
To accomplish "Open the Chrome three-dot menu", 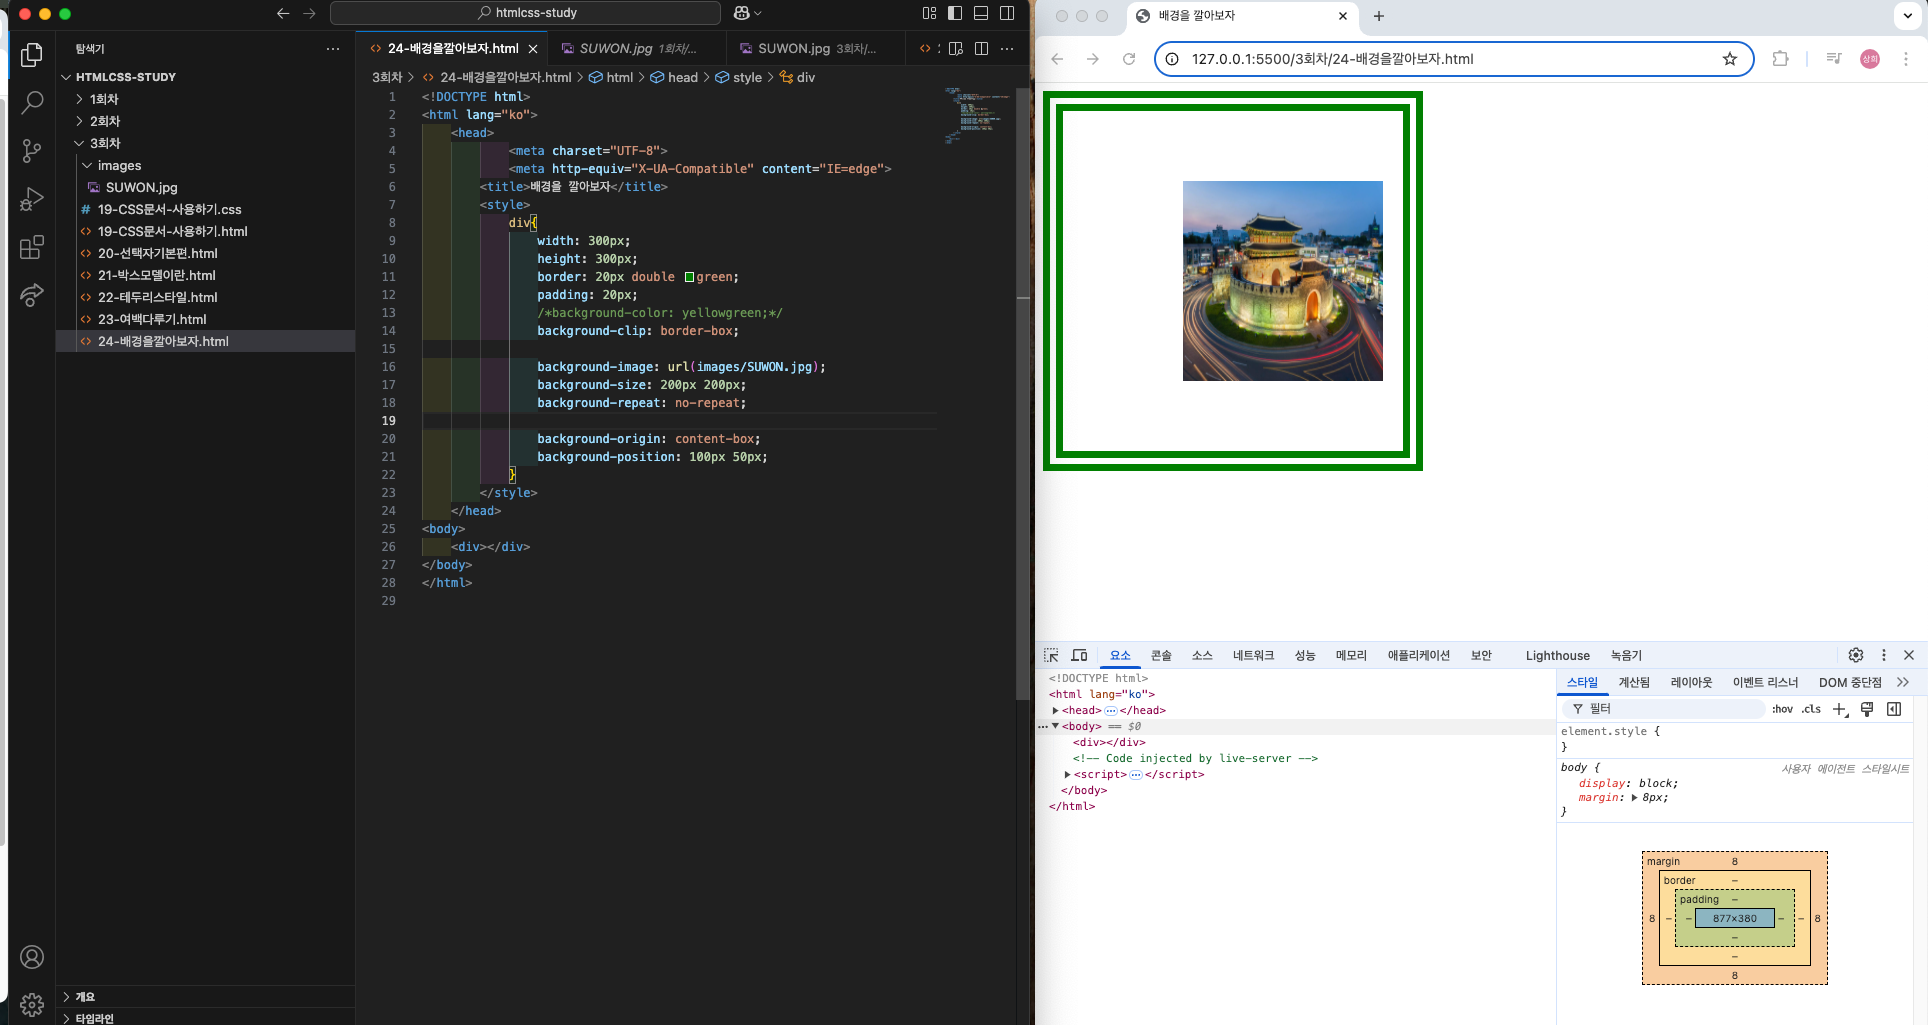I will click(x=1906, y=59).
